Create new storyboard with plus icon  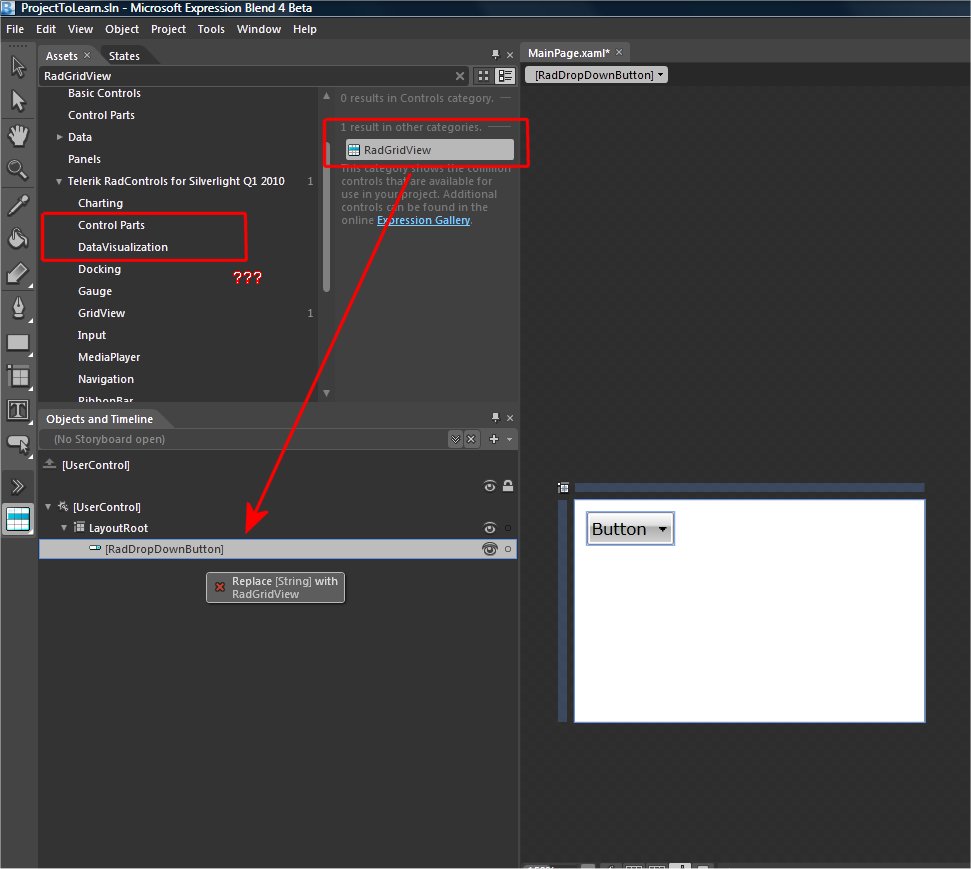click(494, 439)
